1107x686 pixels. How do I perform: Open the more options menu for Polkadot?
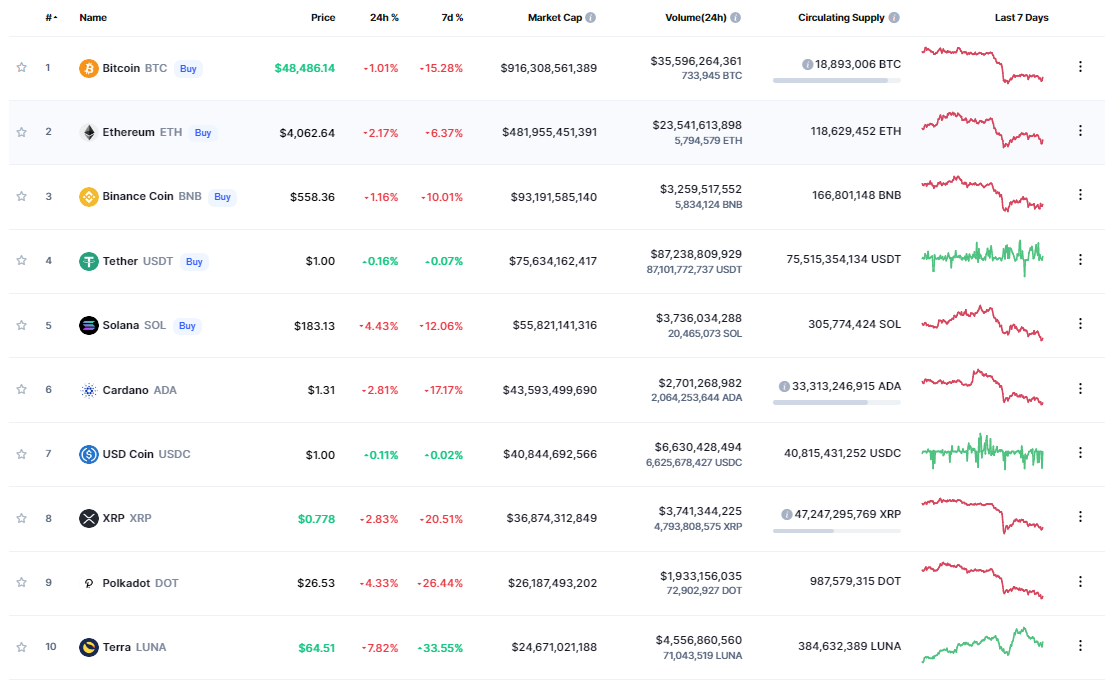[1080, 582]
